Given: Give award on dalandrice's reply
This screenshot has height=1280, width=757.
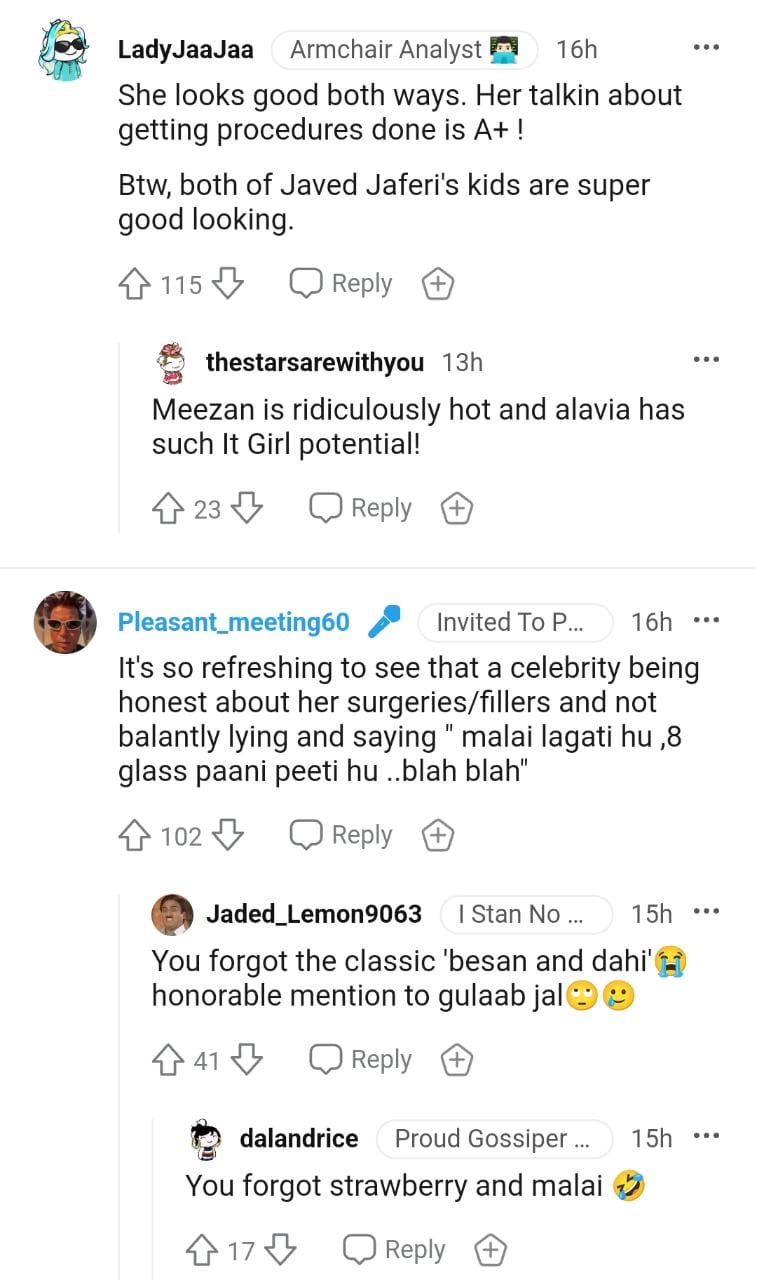Looking at the screenshot, I should click(490, 1250).
